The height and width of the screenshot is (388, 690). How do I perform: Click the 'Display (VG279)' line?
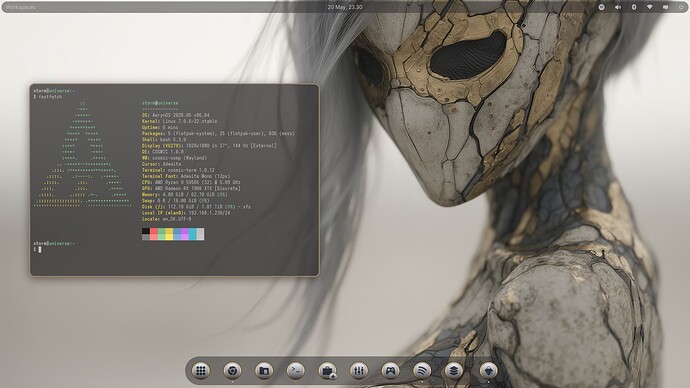coord(209,146)
